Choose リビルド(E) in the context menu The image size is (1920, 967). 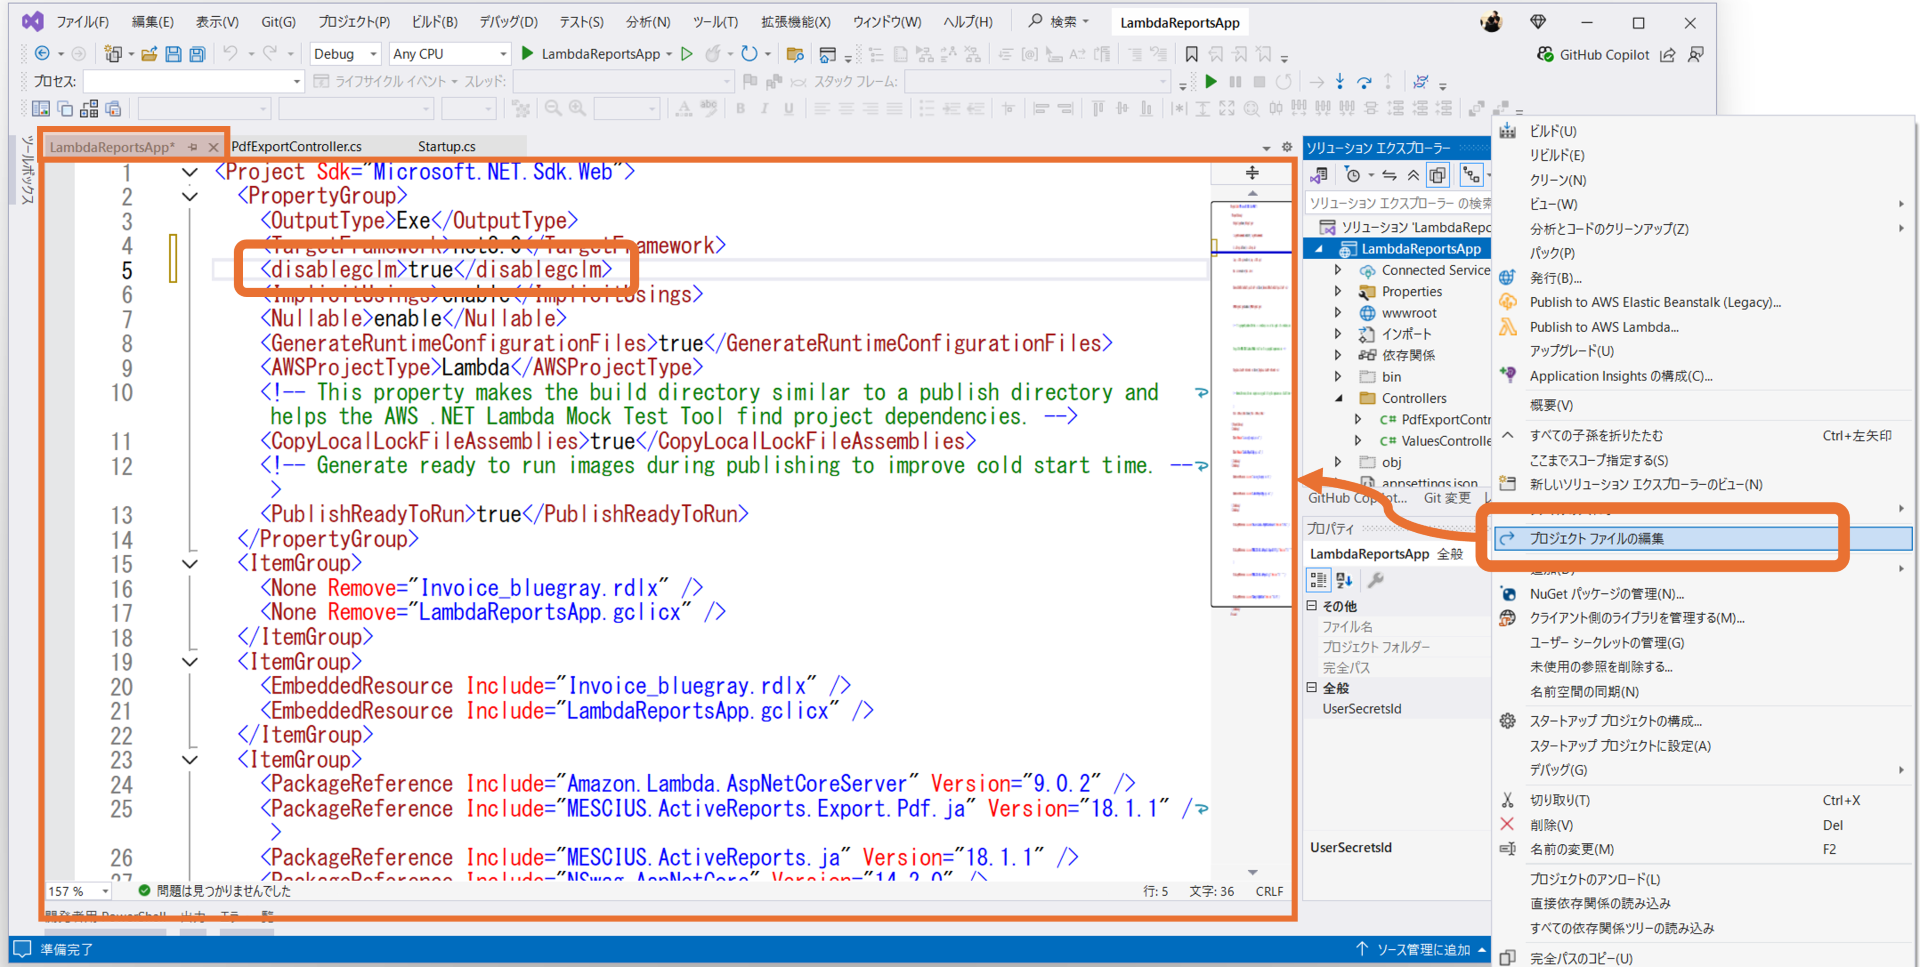point(1557,155)
